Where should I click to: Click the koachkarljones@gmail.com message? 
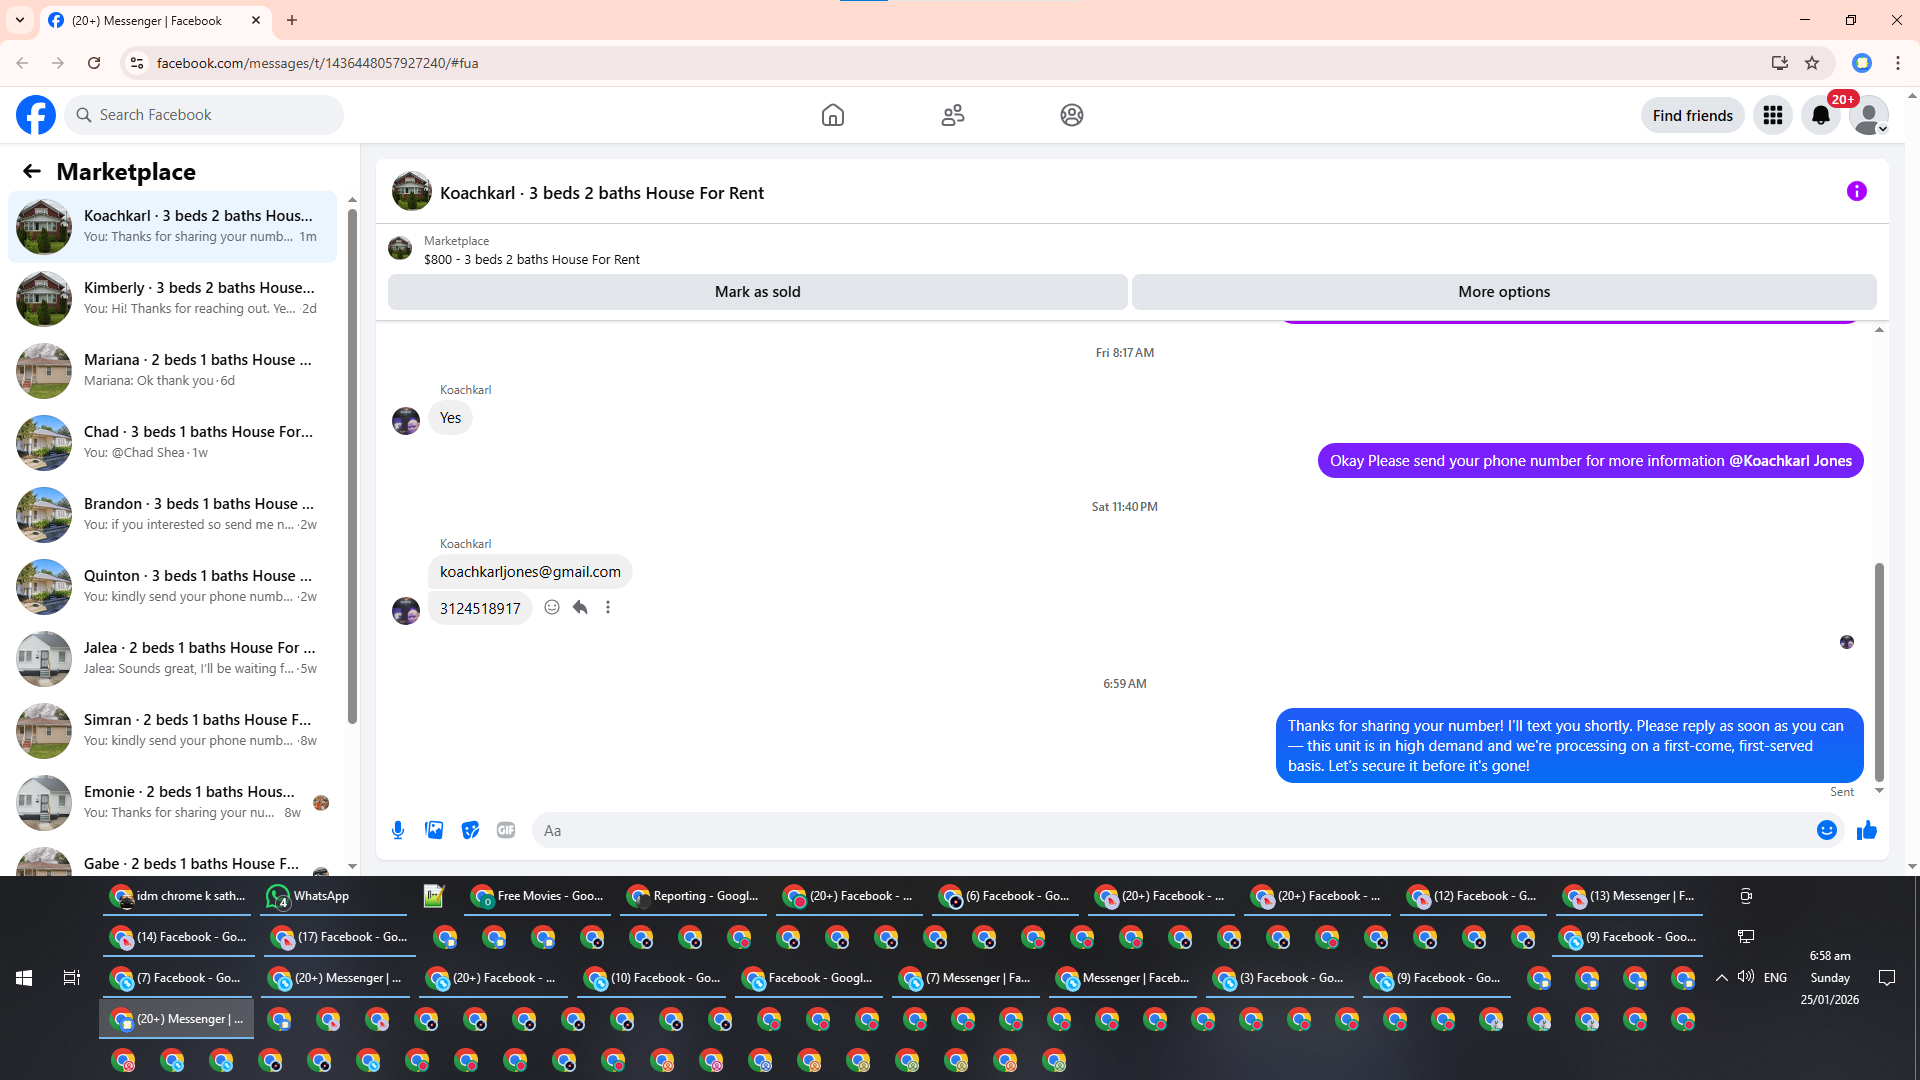click(x=530, y=572)
